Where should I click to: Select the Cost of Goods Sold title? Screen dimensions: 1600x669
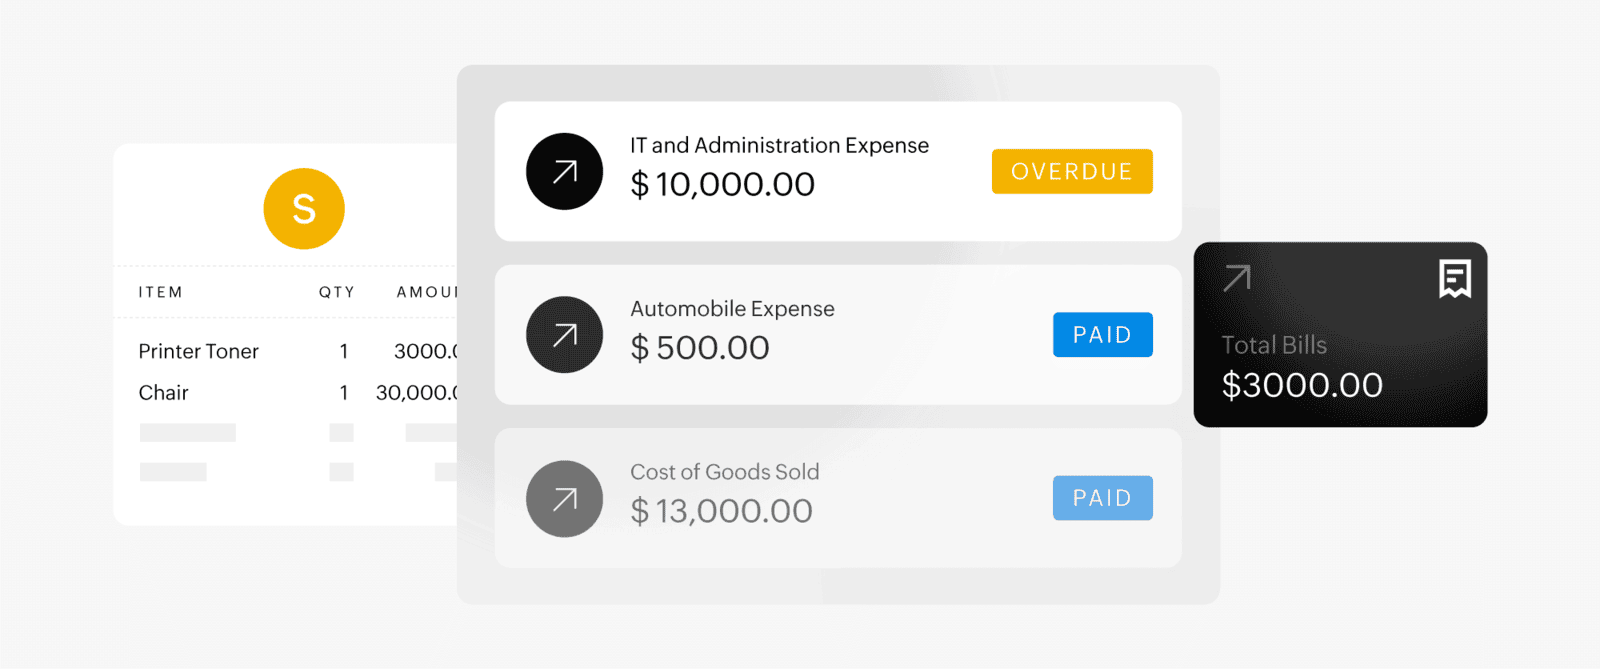pyautogui.click(x=724, y=472)
